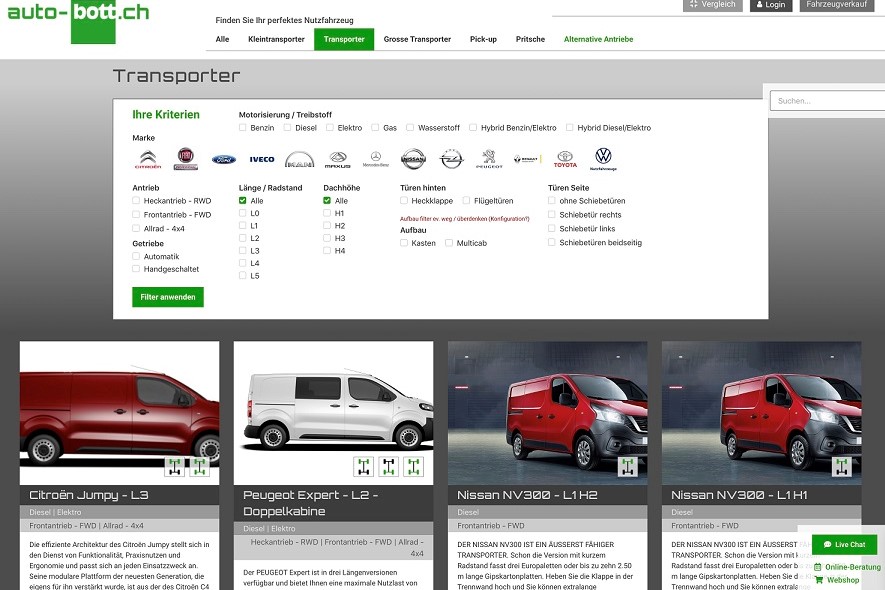Choose the Toyota brand logo
Screen dimensions: 885x590
[565, 159]
